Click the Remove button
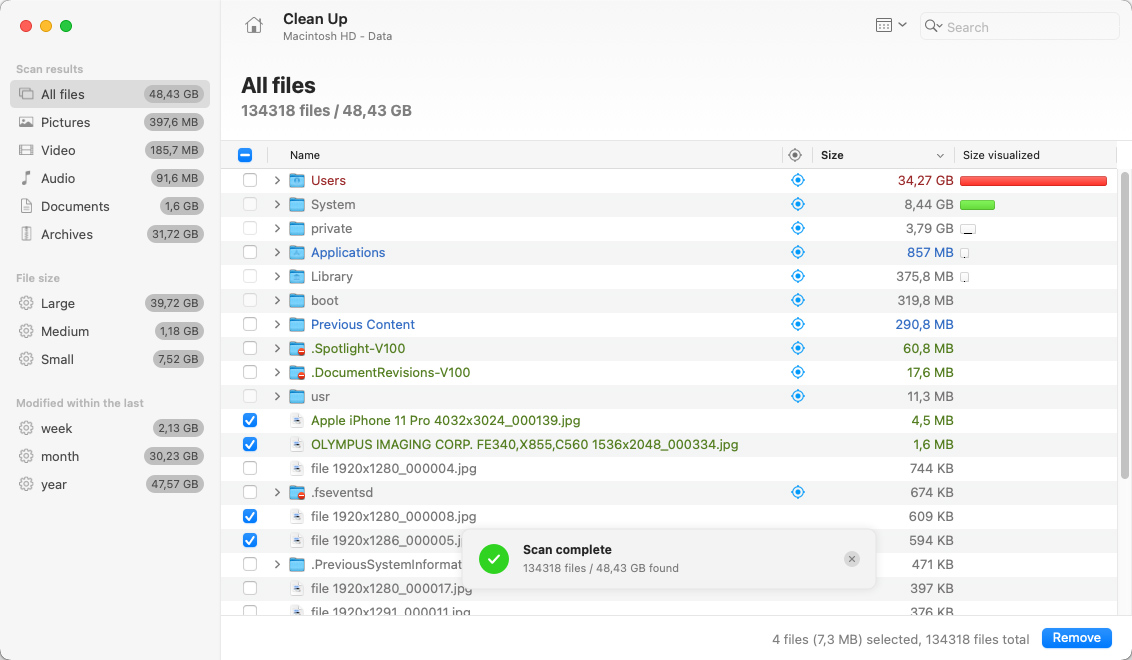The height and width of the screenshot is (660, 1132). coord(1076,637)
